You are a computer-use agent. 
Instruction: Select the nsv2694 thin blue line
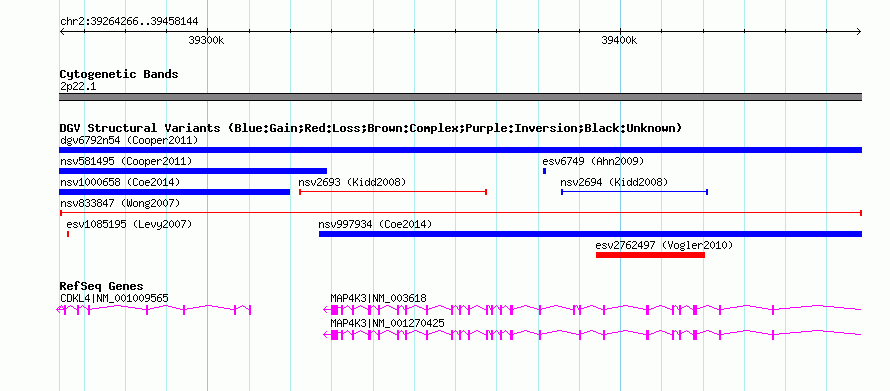coord(634,192)
